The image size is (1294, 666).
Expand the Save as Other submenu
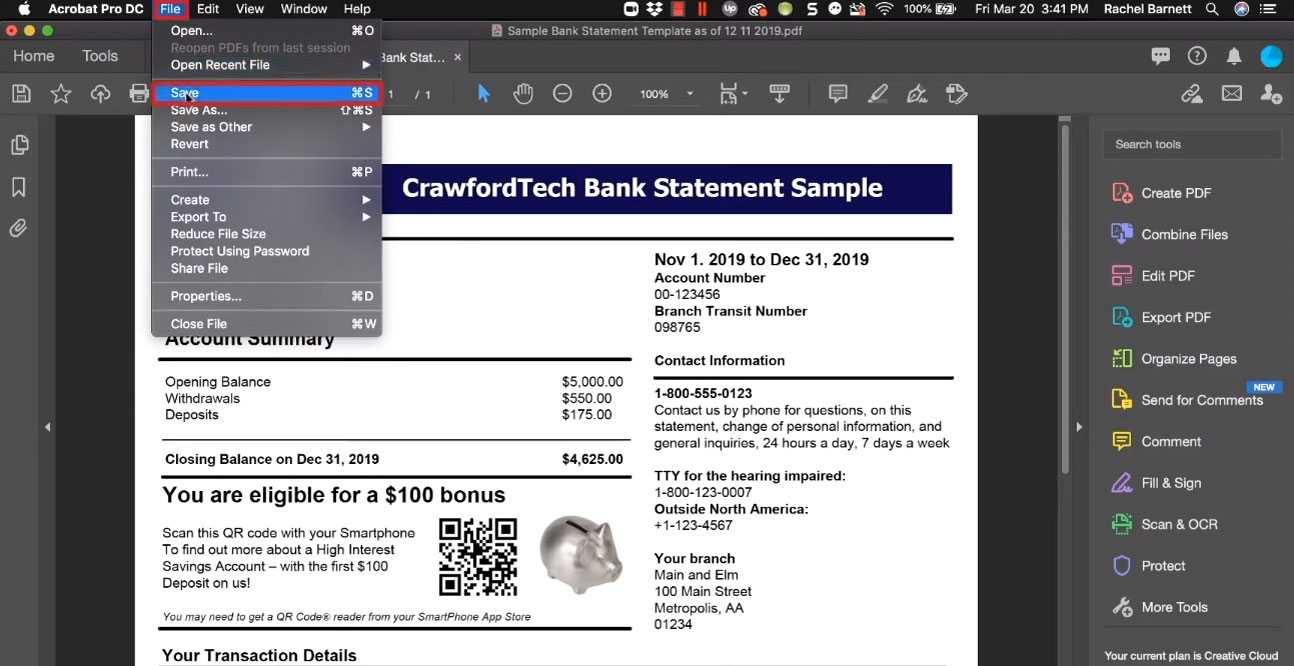pos(267,127)
